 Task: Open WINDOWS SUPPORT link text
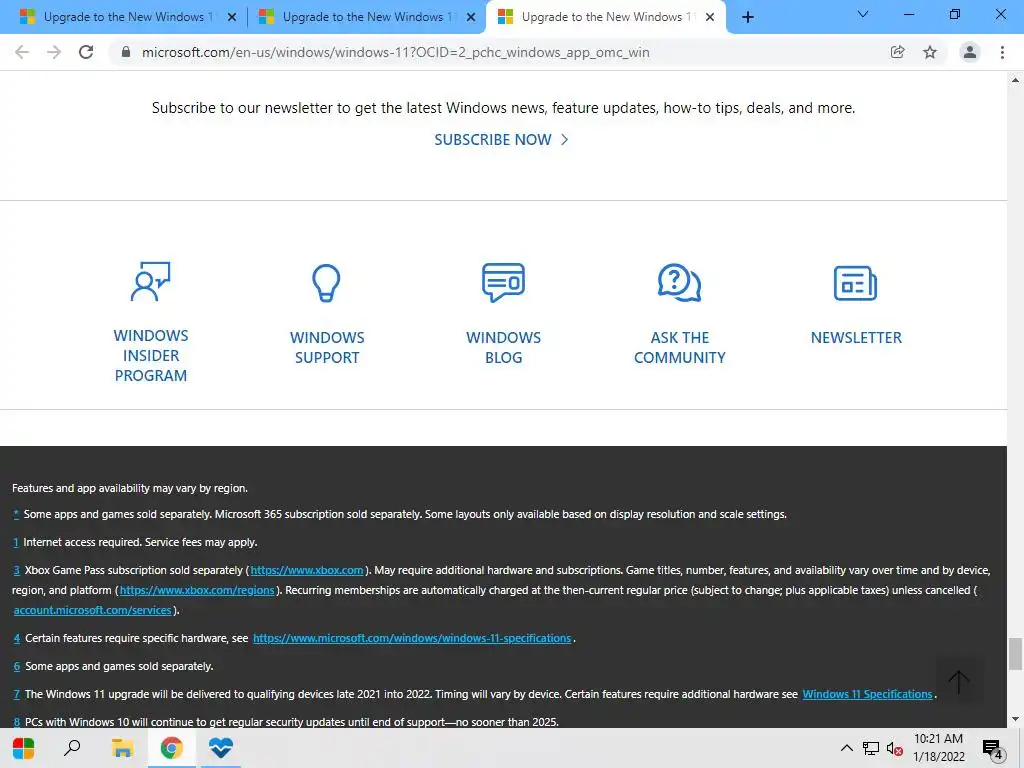(x=327, y=347)
